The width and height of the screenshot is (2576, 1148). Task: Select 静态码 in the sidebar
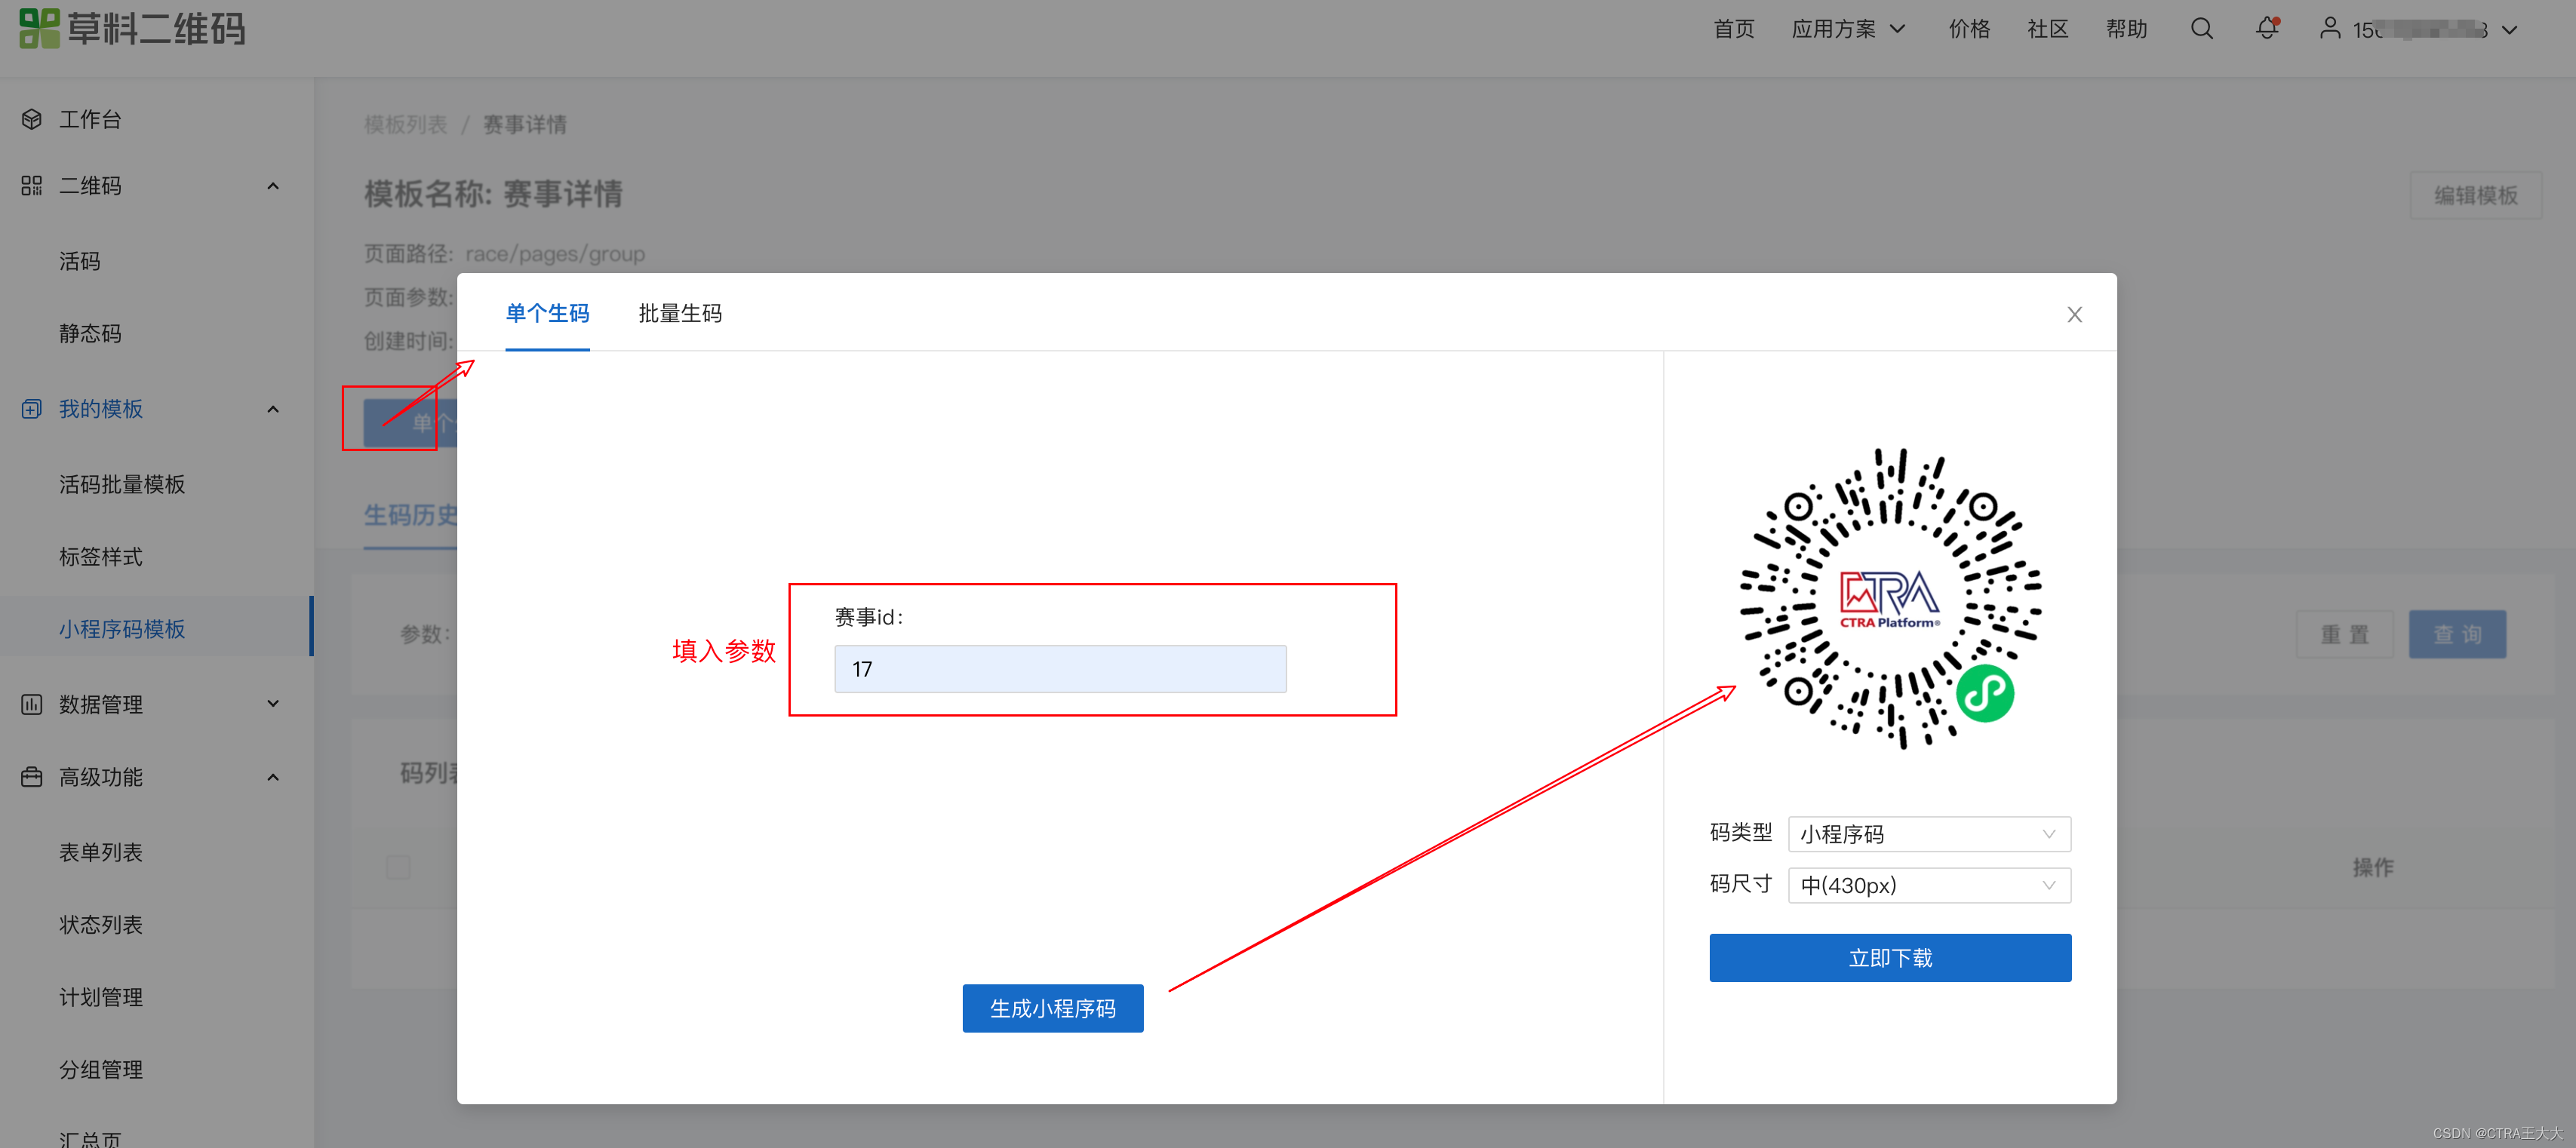[90, 333]
